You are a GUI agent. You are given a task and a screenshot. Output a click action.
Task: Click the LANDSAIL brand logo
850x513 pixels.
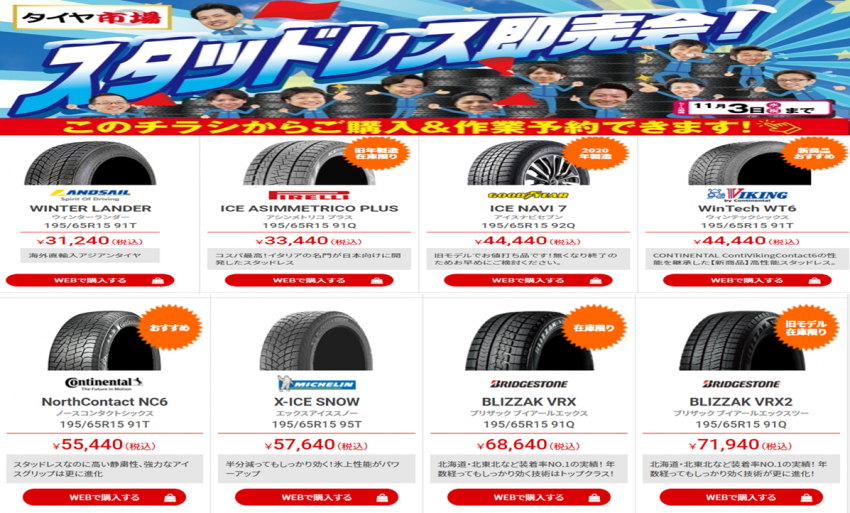tap(90, 195)
